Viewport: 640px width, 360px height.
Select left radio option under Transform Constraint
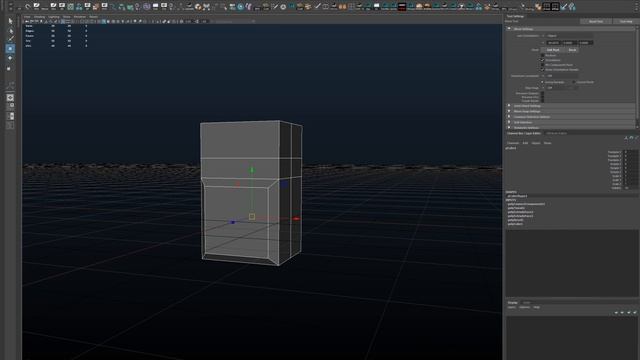[x=543, y=82]
